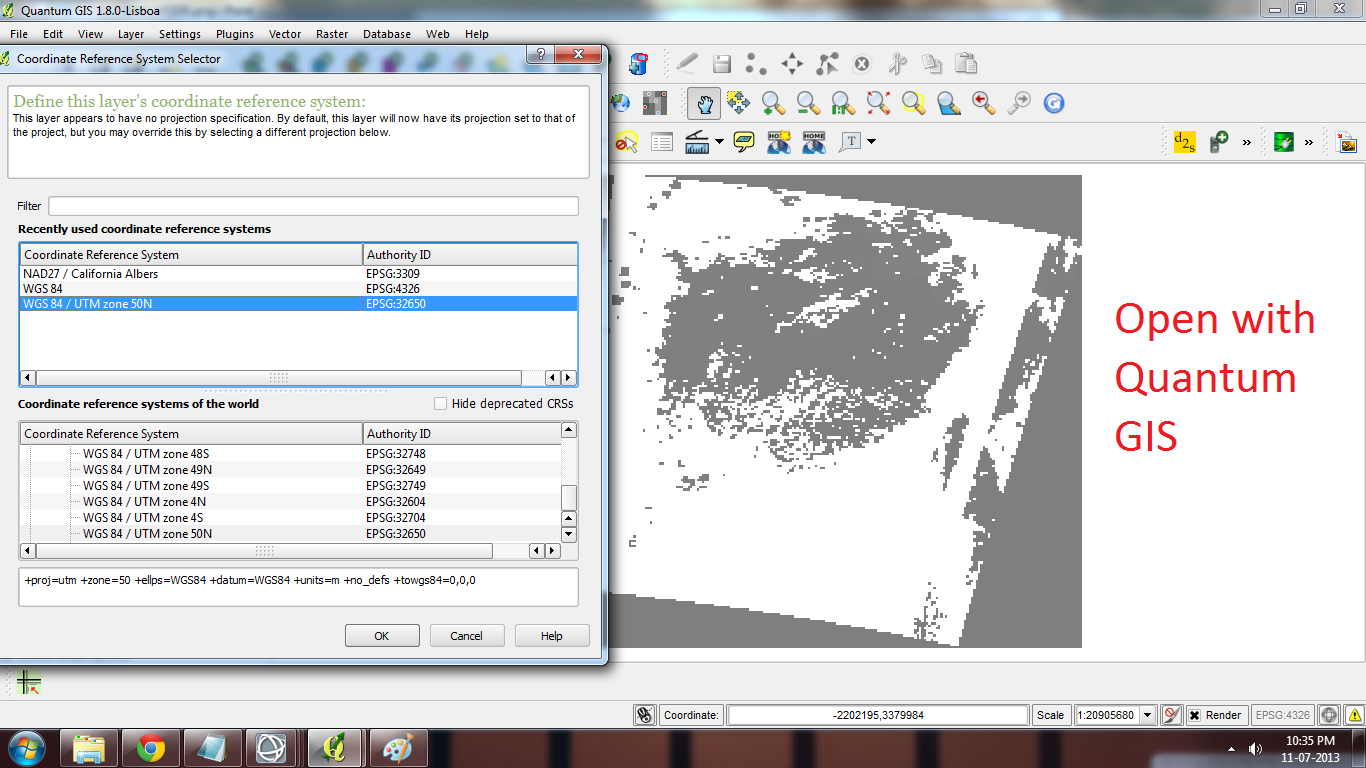The image size is (1366, 768).
Task: Open the Vector menu
Action: tap(285, 34)
